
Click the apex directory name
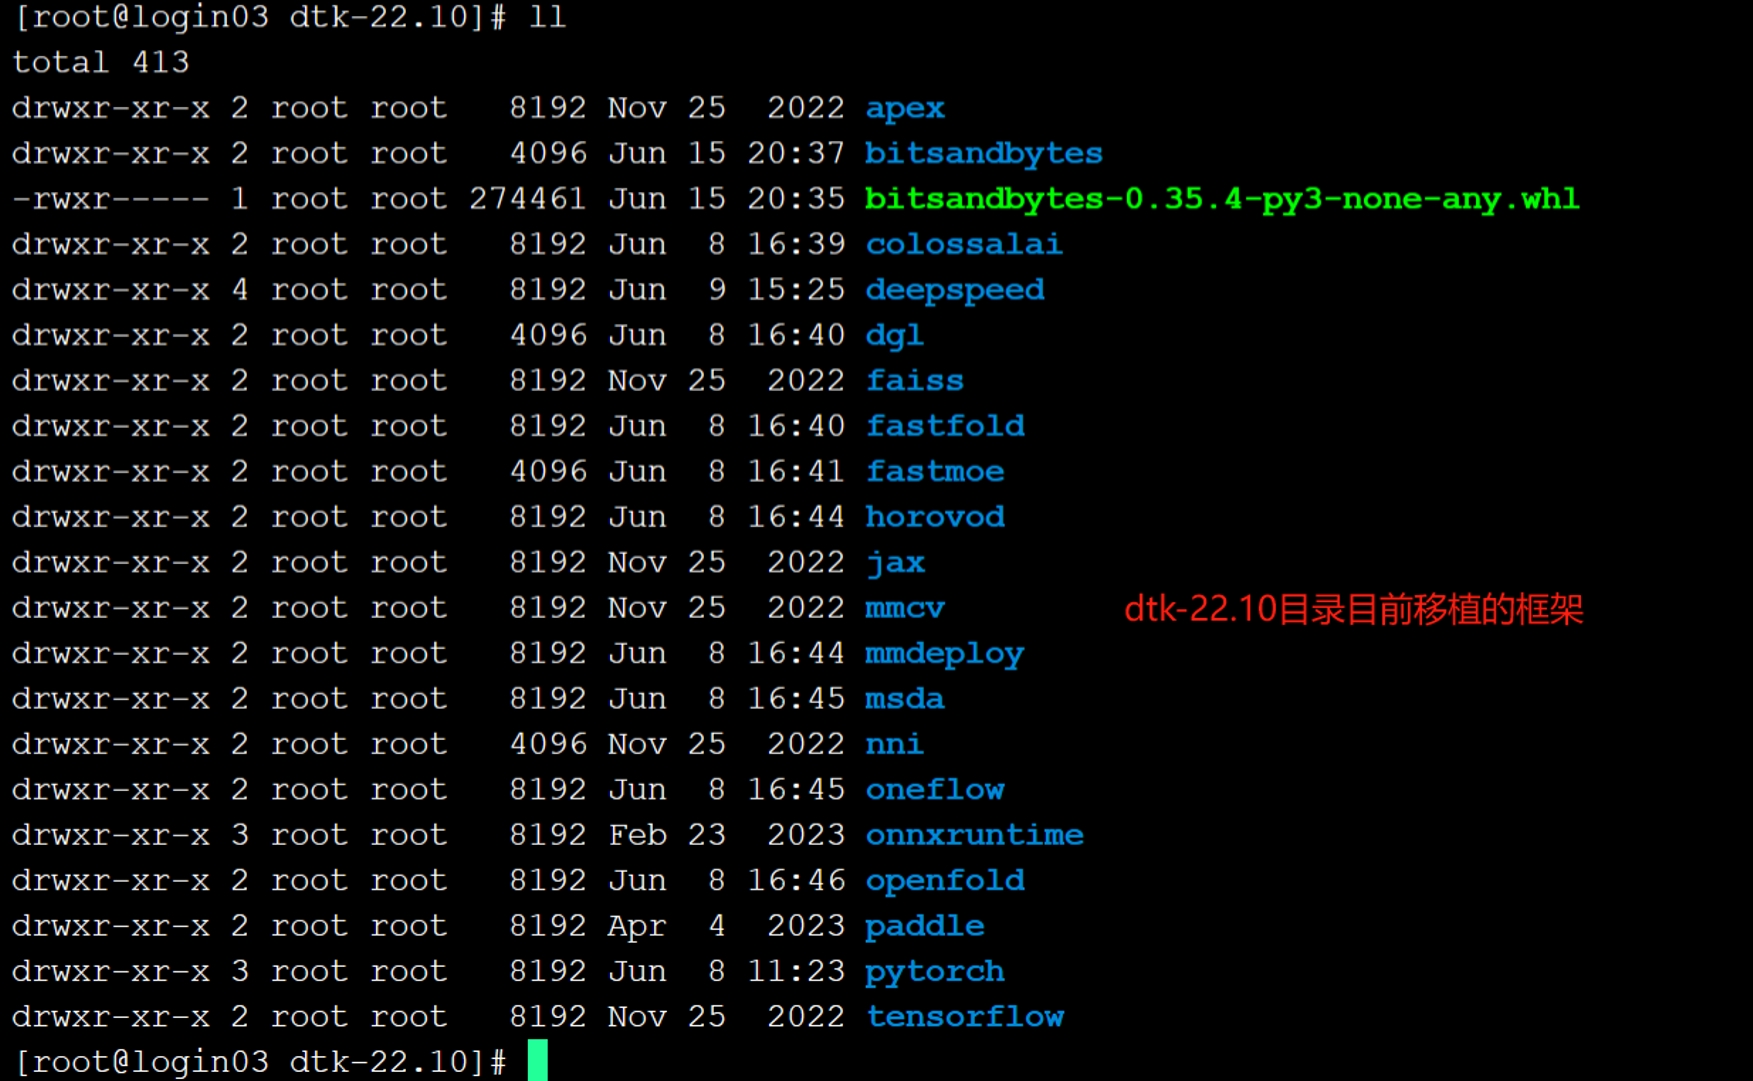(x=905, y=108)
